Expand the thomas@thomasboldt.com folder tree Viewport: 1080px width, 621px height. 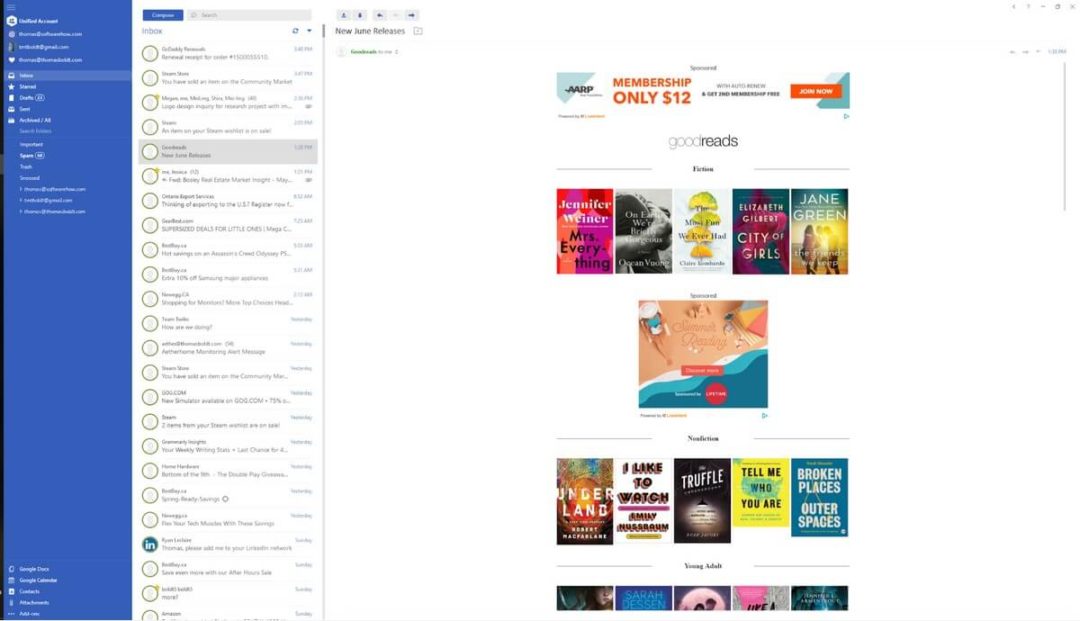pos(21,211)
